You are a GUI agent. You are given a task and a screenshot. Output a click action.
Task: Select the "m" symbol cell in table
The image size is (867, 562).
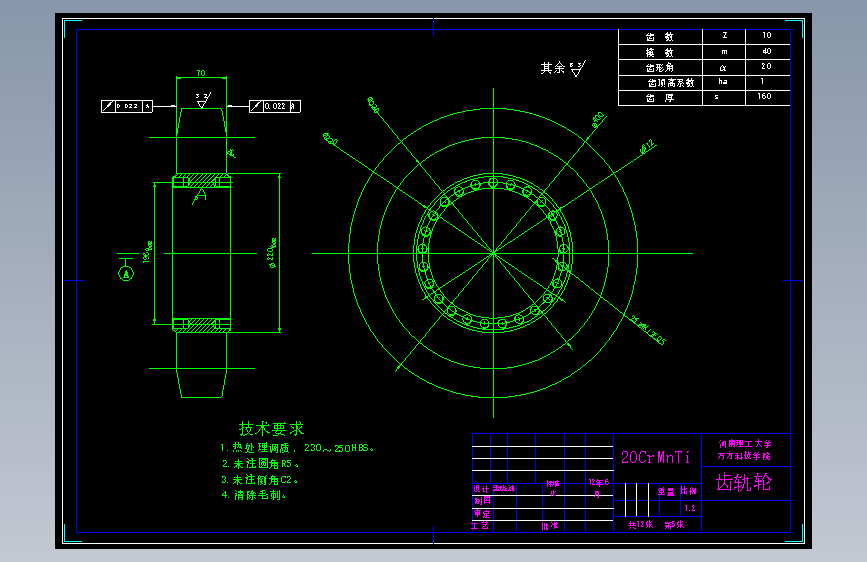point(724,51)
